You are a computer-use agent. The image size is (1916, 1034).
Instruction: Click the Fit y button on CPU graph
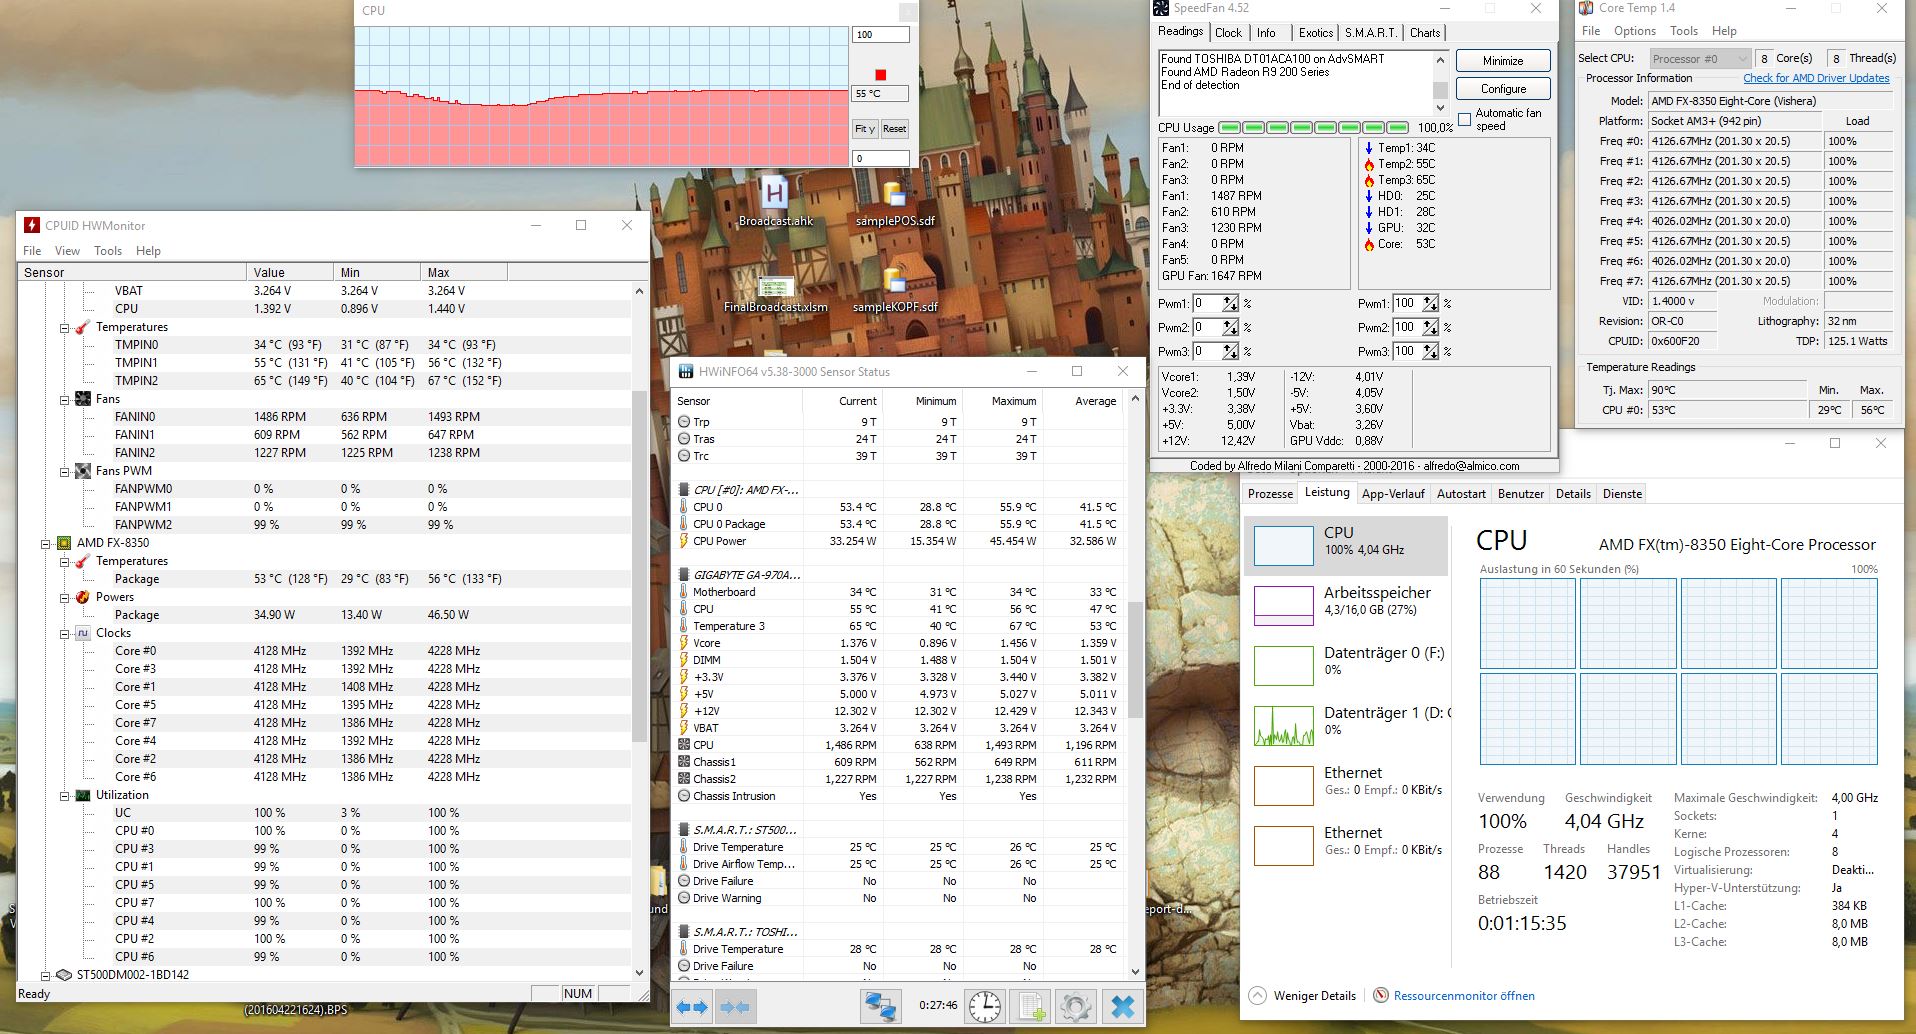[x=865, y=129]
